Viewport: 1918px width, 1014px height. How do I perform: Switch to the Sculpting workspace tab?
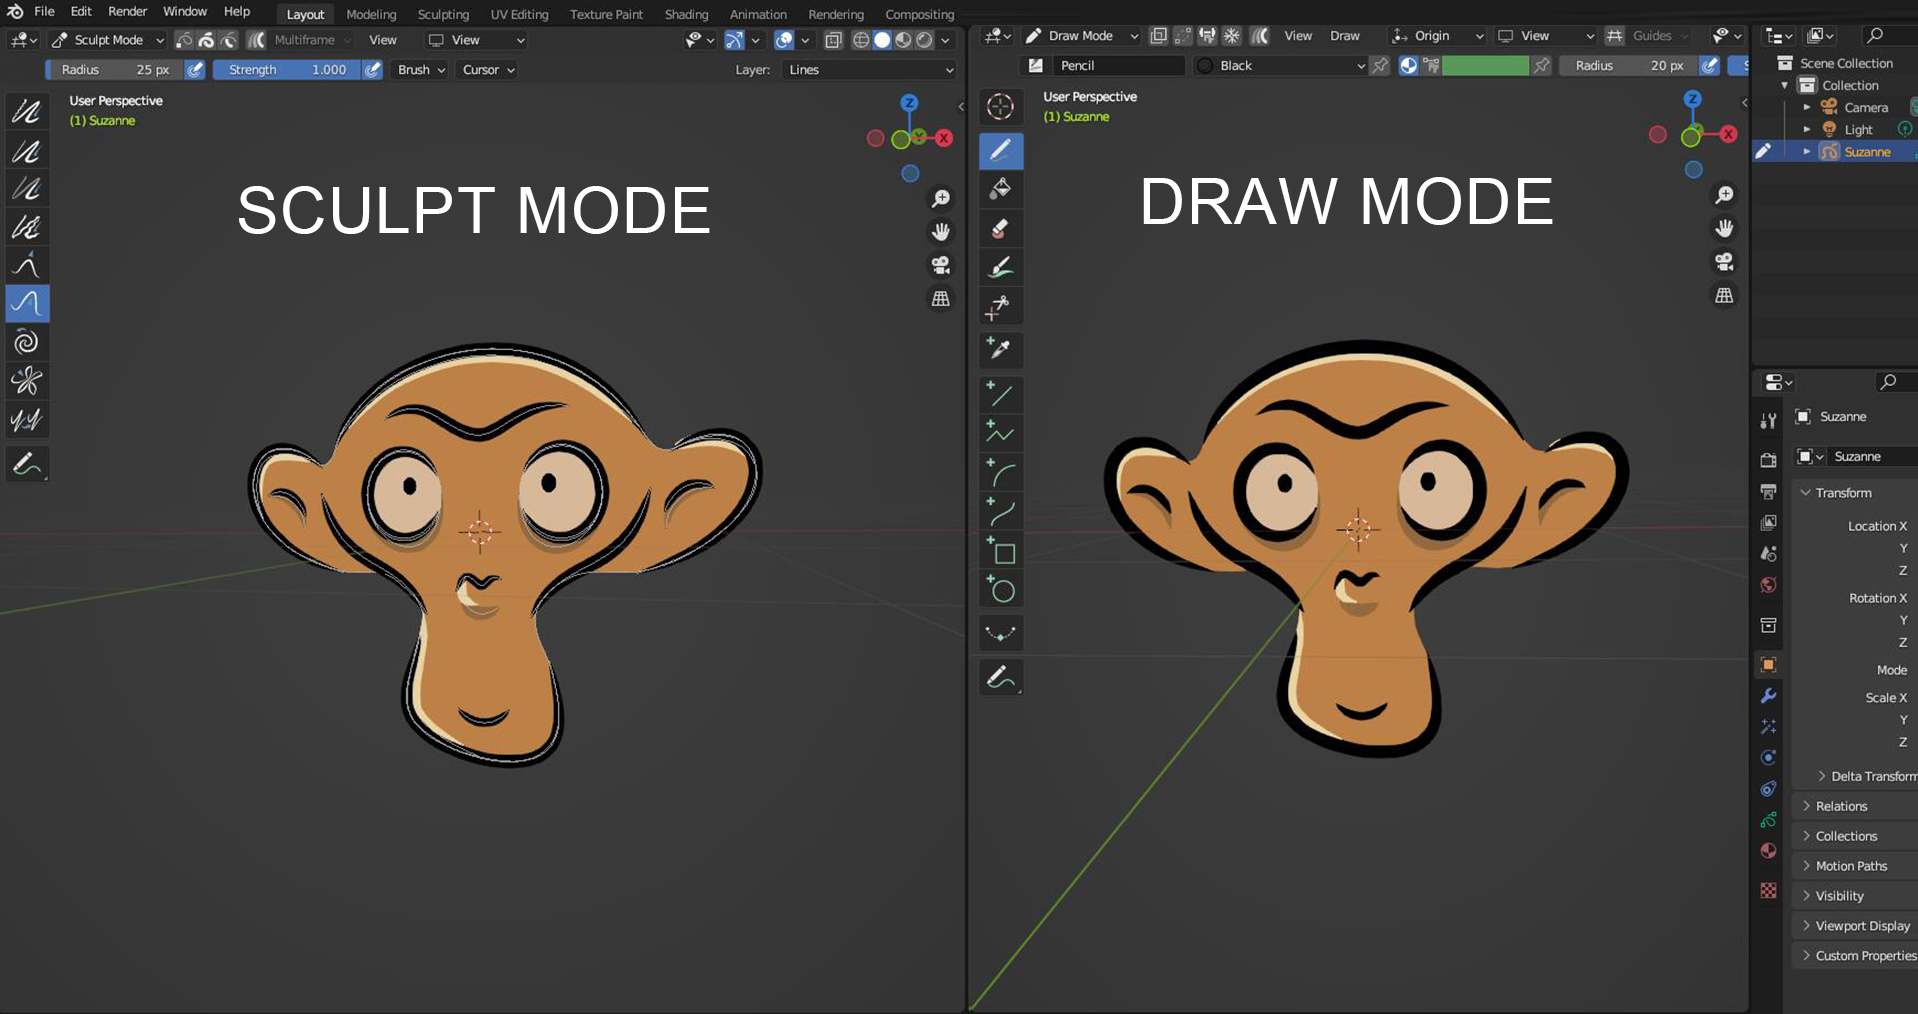coord(443,14)
